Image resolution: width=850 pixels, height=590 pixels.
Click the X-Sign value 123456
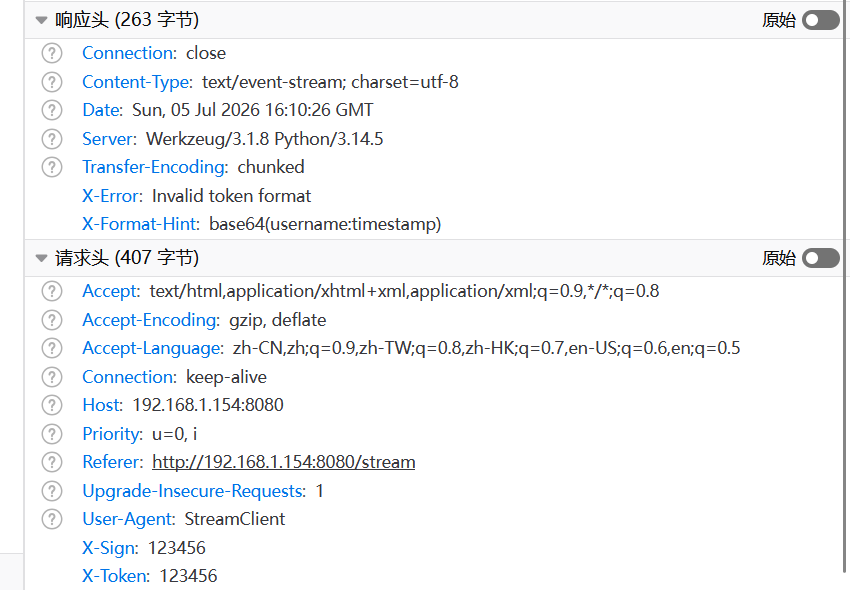point(177,548)
